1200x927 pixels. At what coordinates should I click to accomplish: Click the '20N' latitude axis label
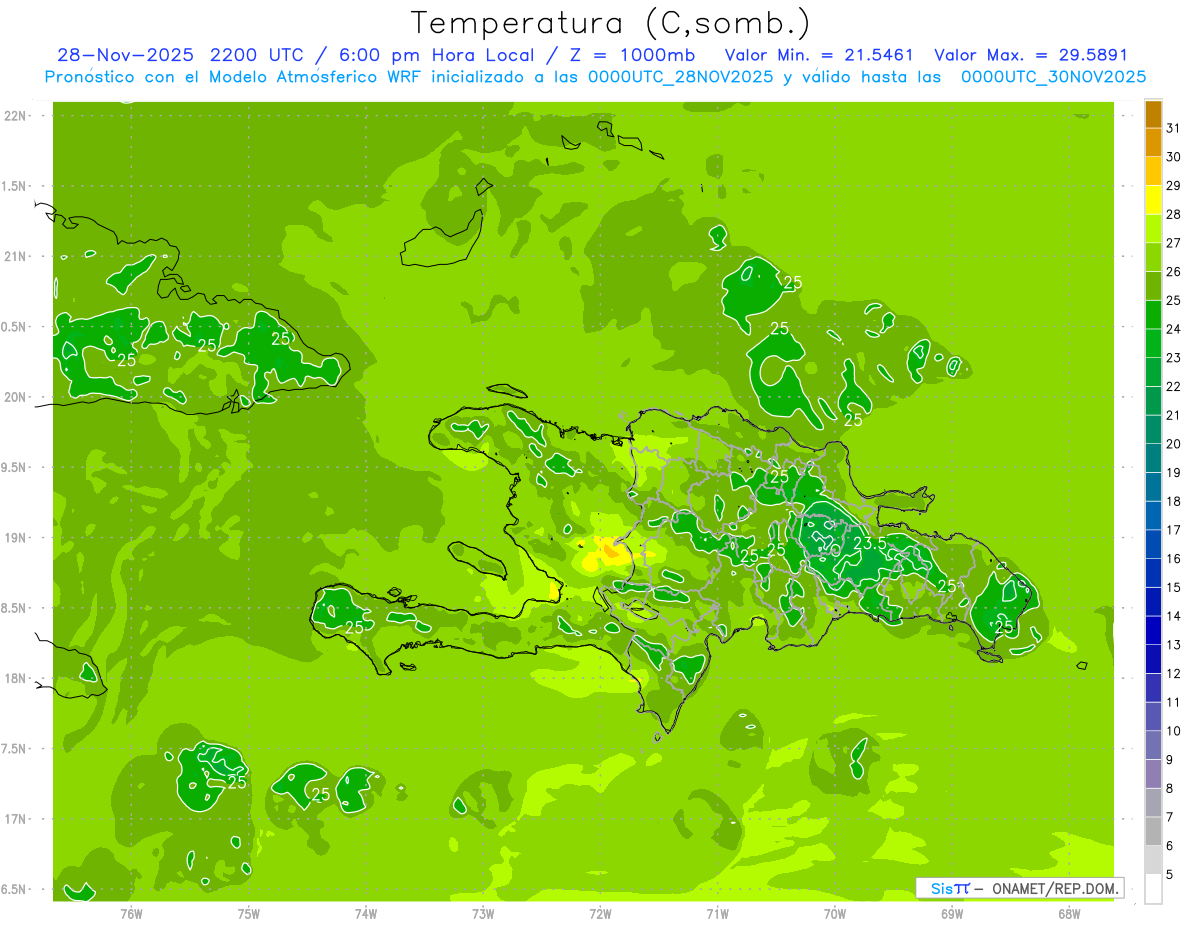click(16, 397)
